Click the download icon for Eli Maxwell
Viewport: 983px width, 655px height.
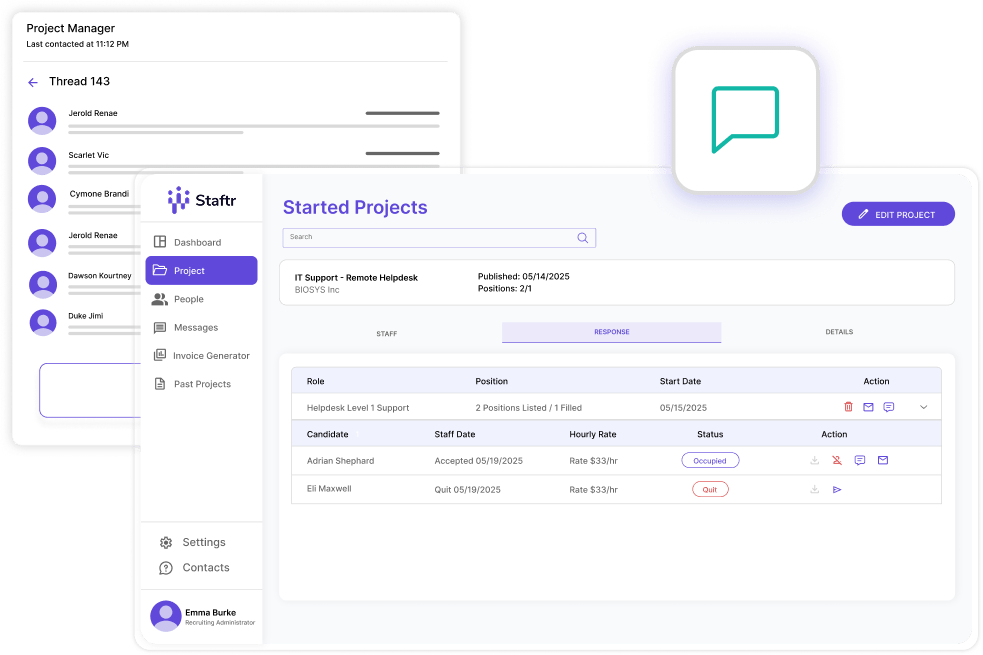click(815, 490)
